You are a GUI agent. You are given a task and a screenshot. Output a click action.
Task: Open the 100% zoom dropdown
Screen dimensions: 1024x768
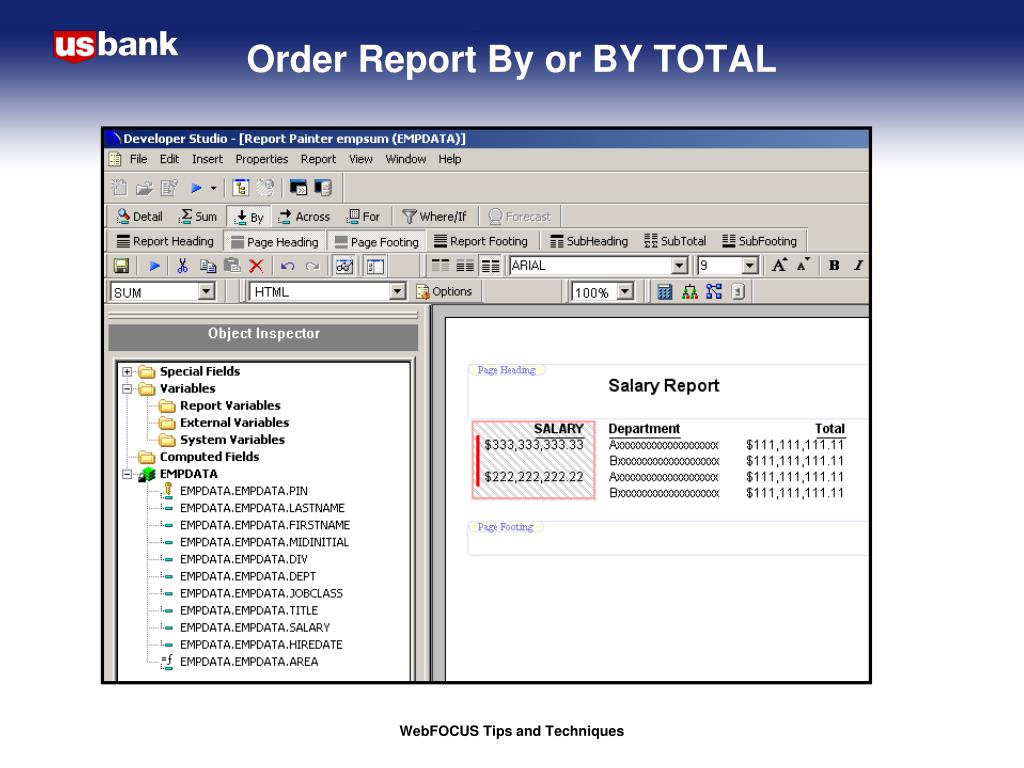click(x=625, y=291)
